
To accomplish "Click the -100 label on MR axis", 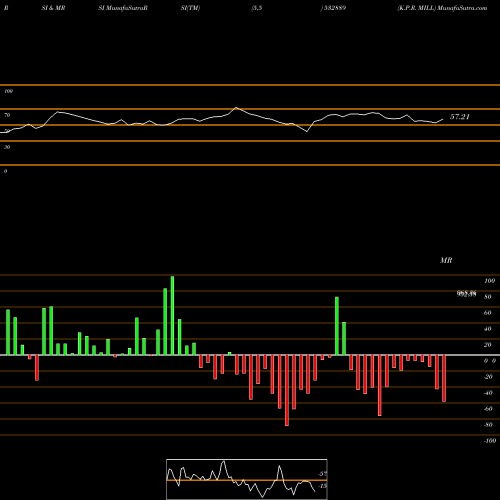I will [x=490, y=441].
